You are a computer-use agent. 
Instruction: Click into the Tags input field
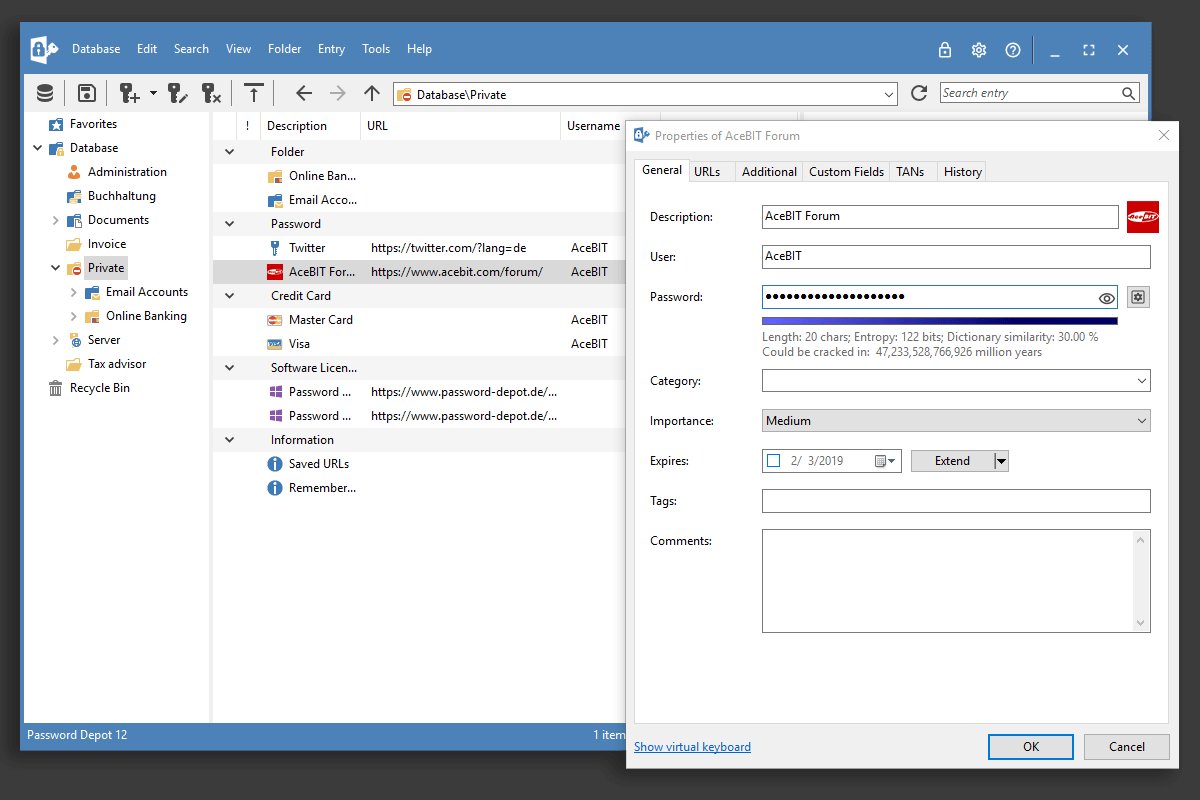pyautogui.click(x=956, y=501)
